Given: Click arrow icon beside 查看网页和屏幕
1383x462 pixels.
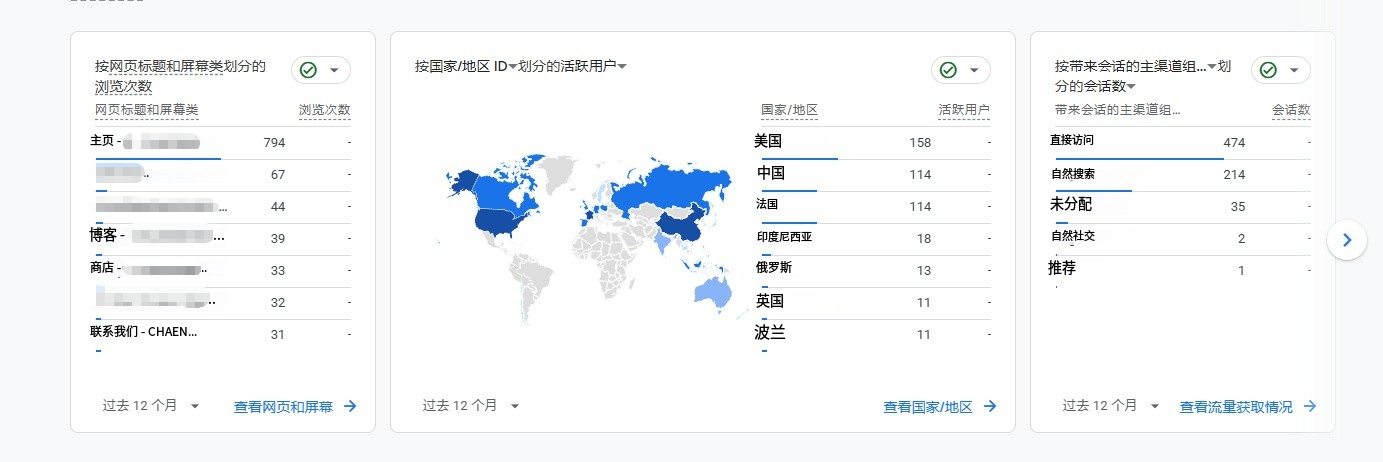Looking at the screenshot, I should [350, 406].
